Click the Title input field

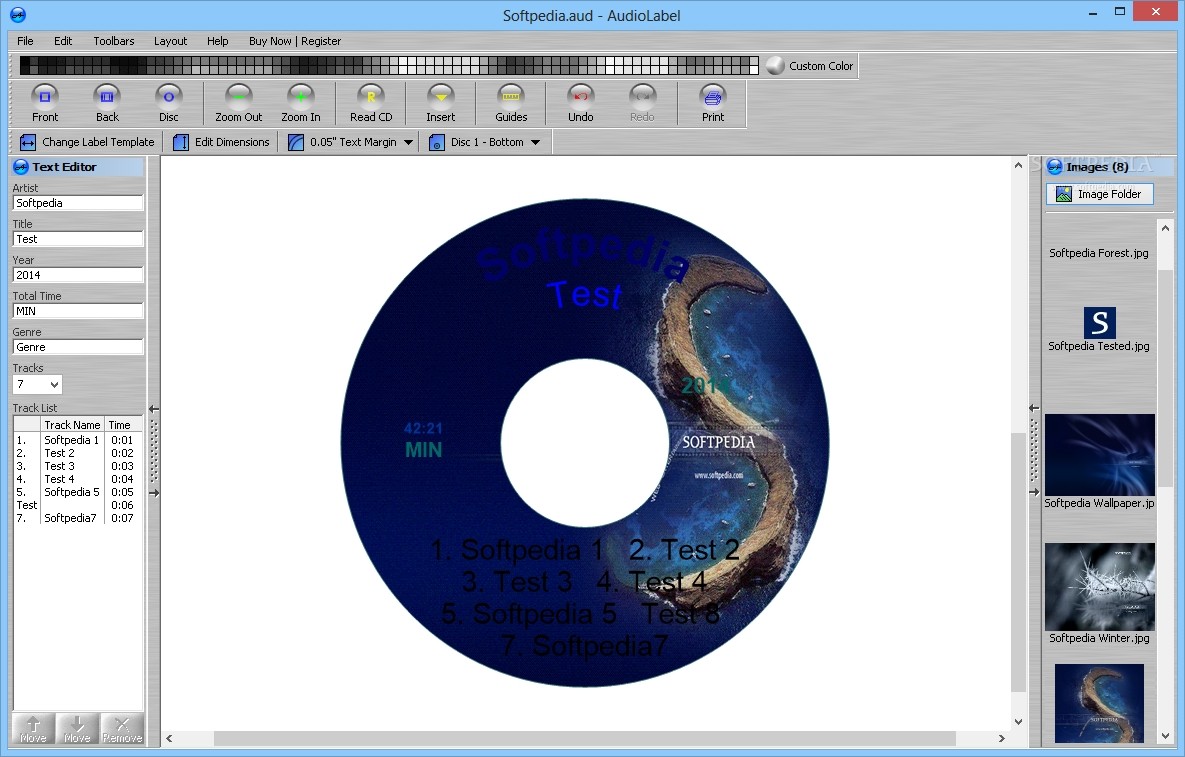[x=78, y=239]
